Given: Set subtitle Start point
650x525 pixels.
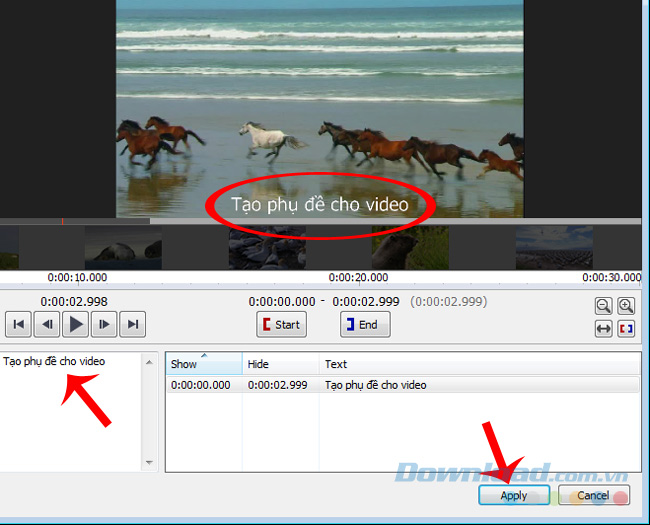Looking at the screenshot, I should pos(281,324).
